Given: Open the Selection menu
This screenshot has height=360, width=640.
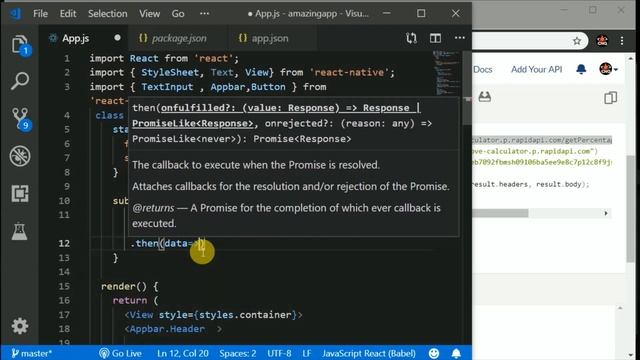Looking at the screenshot, I should (x=107, y=13).
